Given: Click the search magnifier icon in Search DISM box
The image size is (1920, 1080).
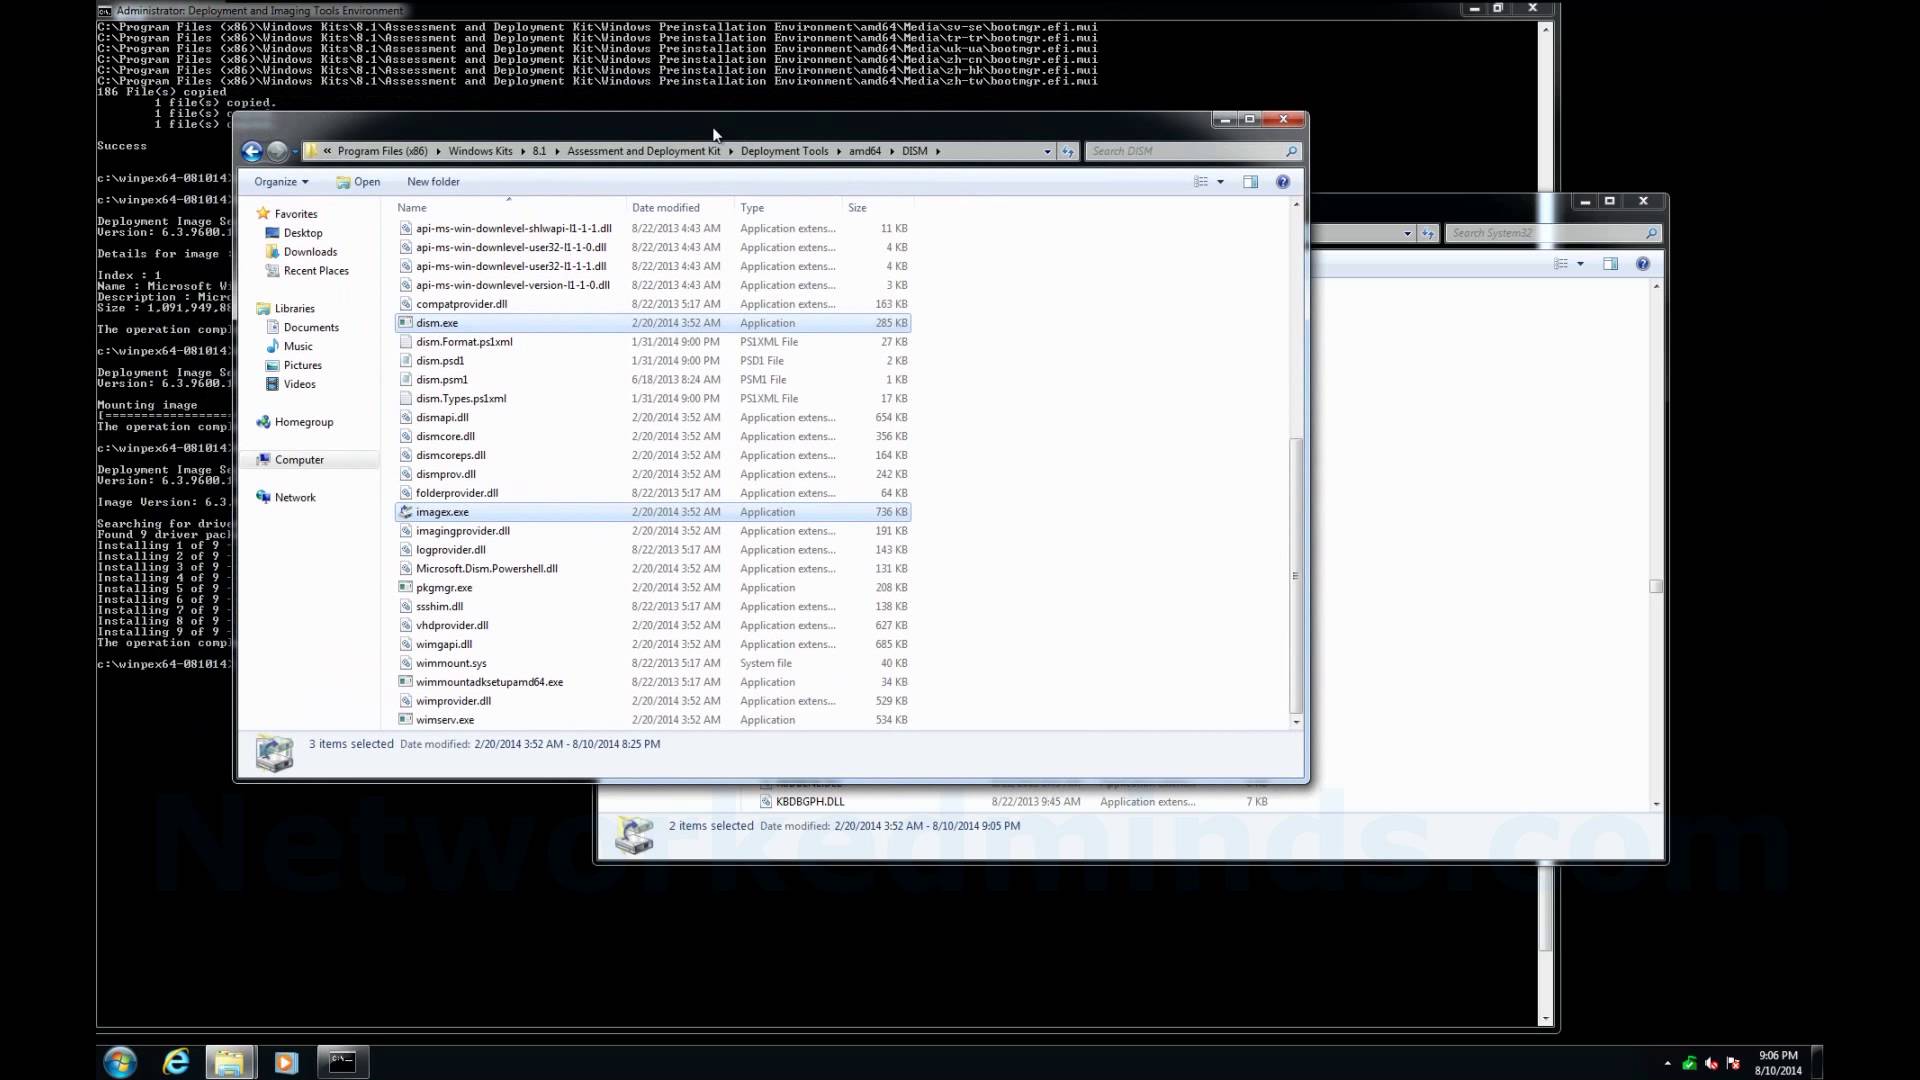Looking at the screenshot, I should click(x=1291, y=151).
